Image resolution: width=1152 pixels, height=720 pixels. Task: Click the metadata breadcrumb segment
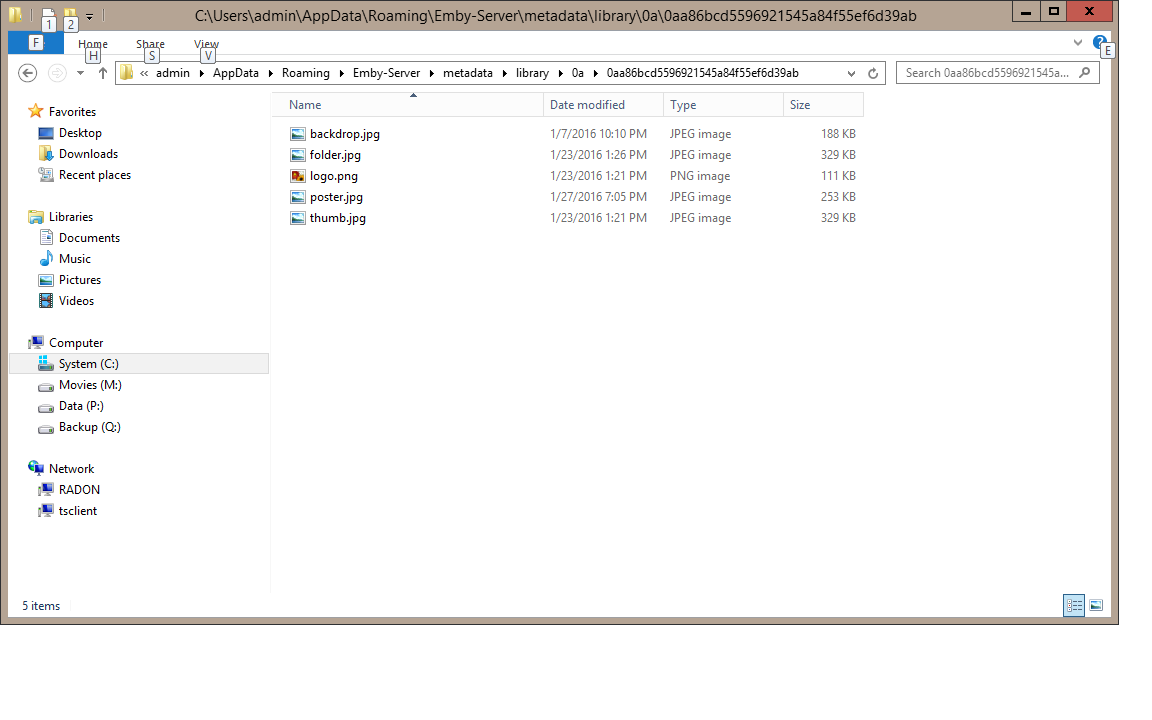[467, 73]
